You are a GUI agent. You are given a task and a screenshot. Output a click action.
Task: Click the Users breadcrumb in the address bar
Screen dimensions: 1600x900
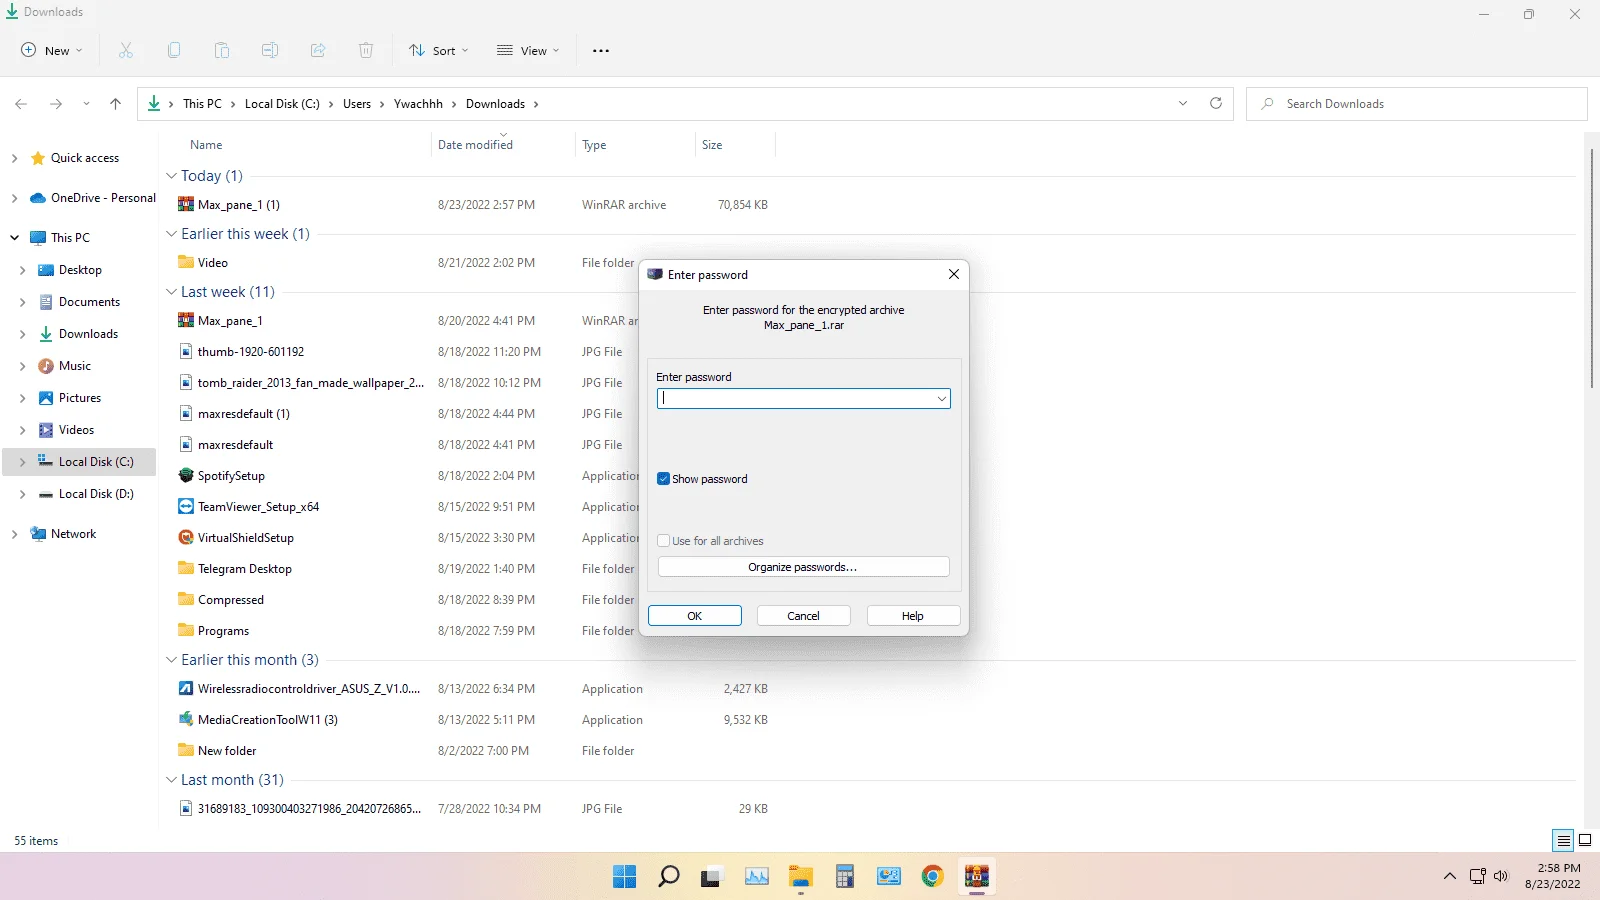[357, 104]
